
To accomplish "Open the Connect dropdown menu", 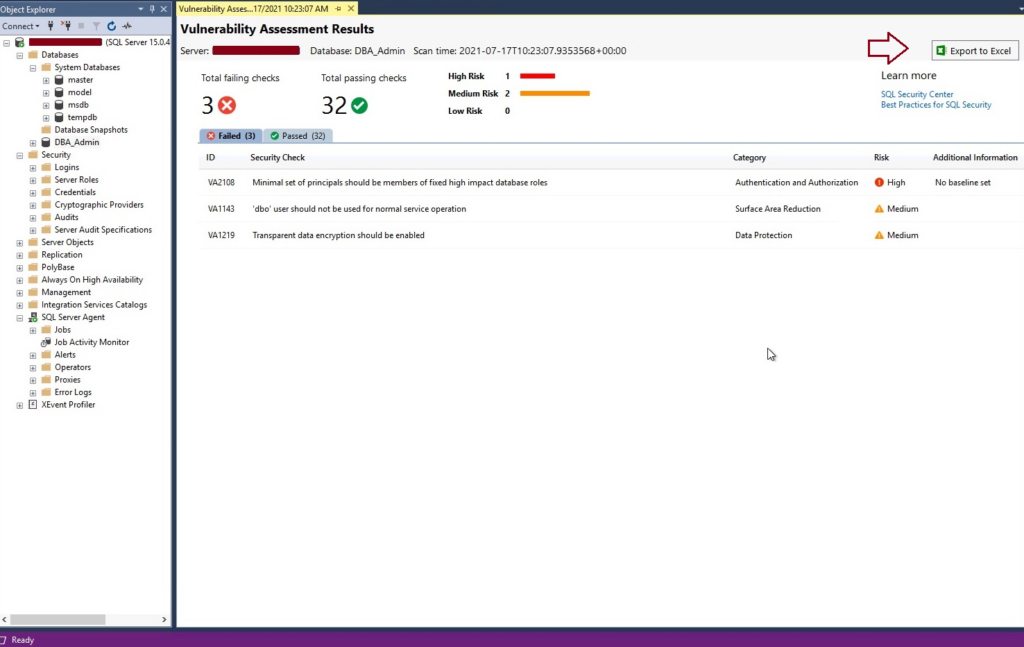I will (x=20, y=26).
